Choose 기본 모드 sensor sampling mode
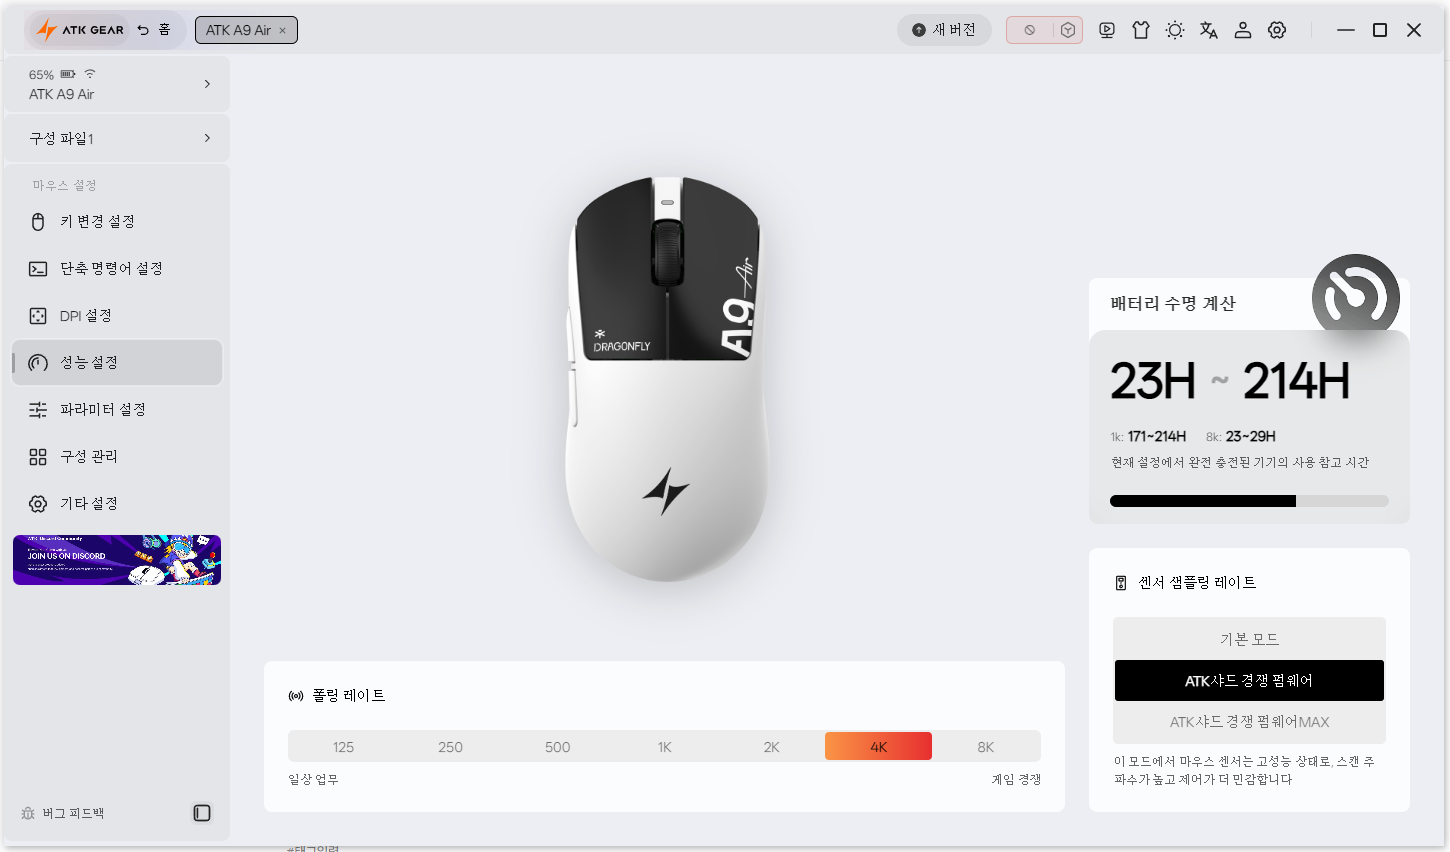 click(x=1249, y=639)
